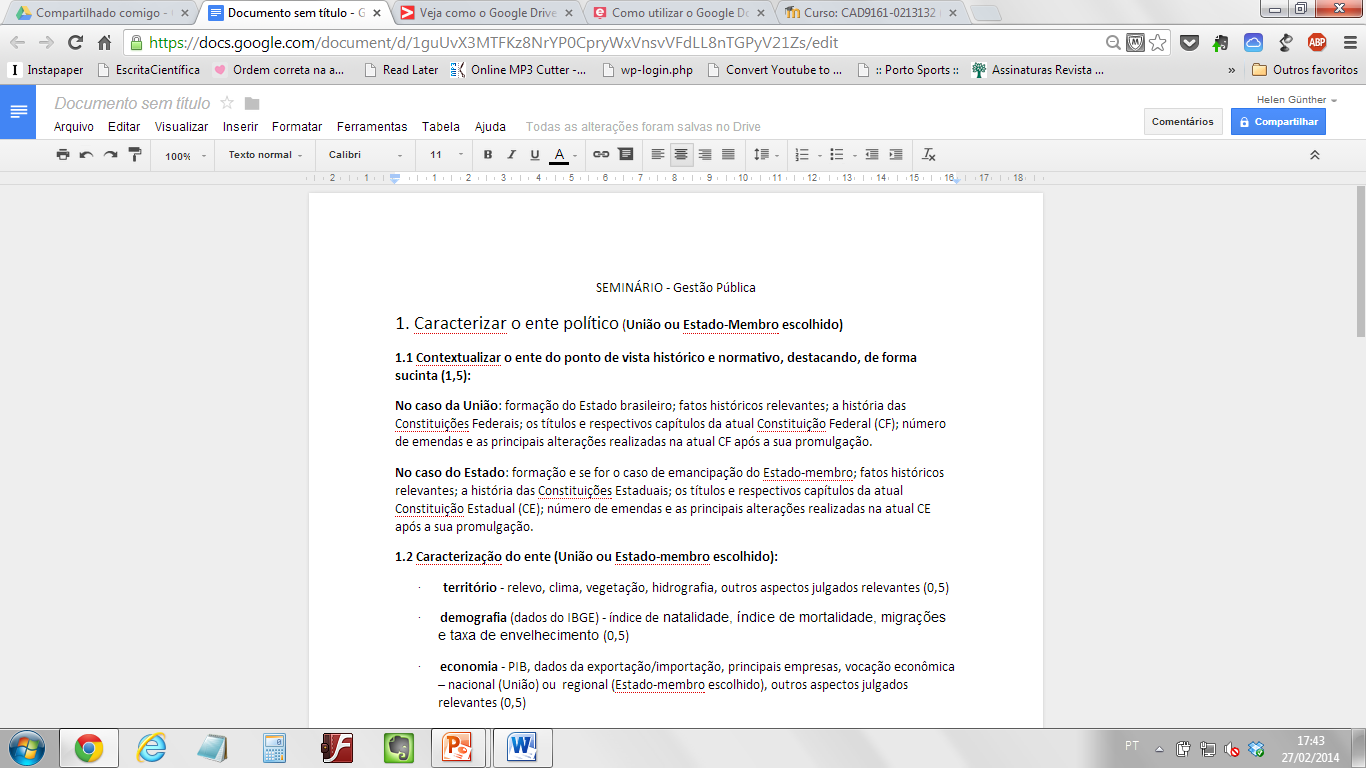Click the zoom magnifier icon in the address bar
Viewport: 1366px width, 768px height.
(x=1113, y=42)
